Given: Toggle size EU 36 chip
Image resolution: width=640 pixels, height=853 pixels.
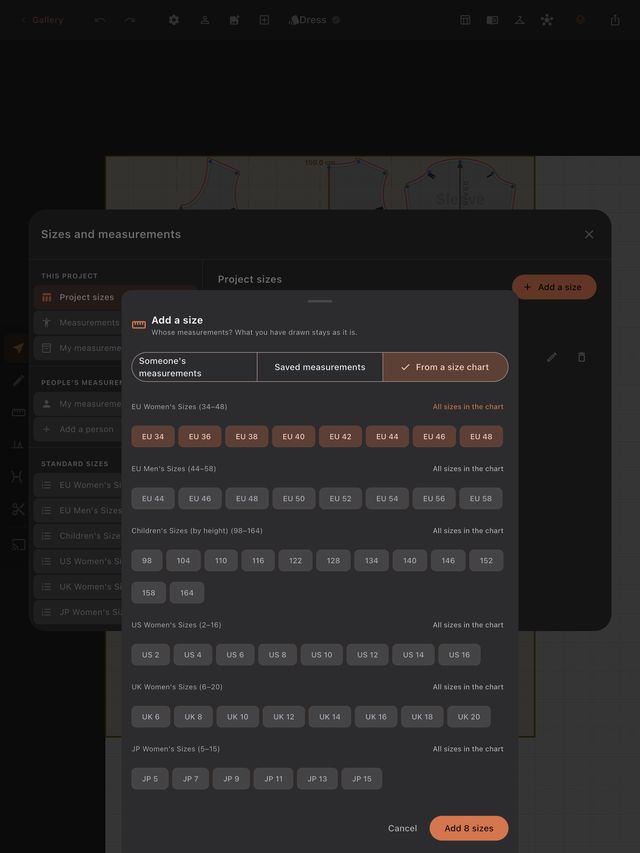Looking at the screenshot, I should pyautogui.click(x=200, y=436).
